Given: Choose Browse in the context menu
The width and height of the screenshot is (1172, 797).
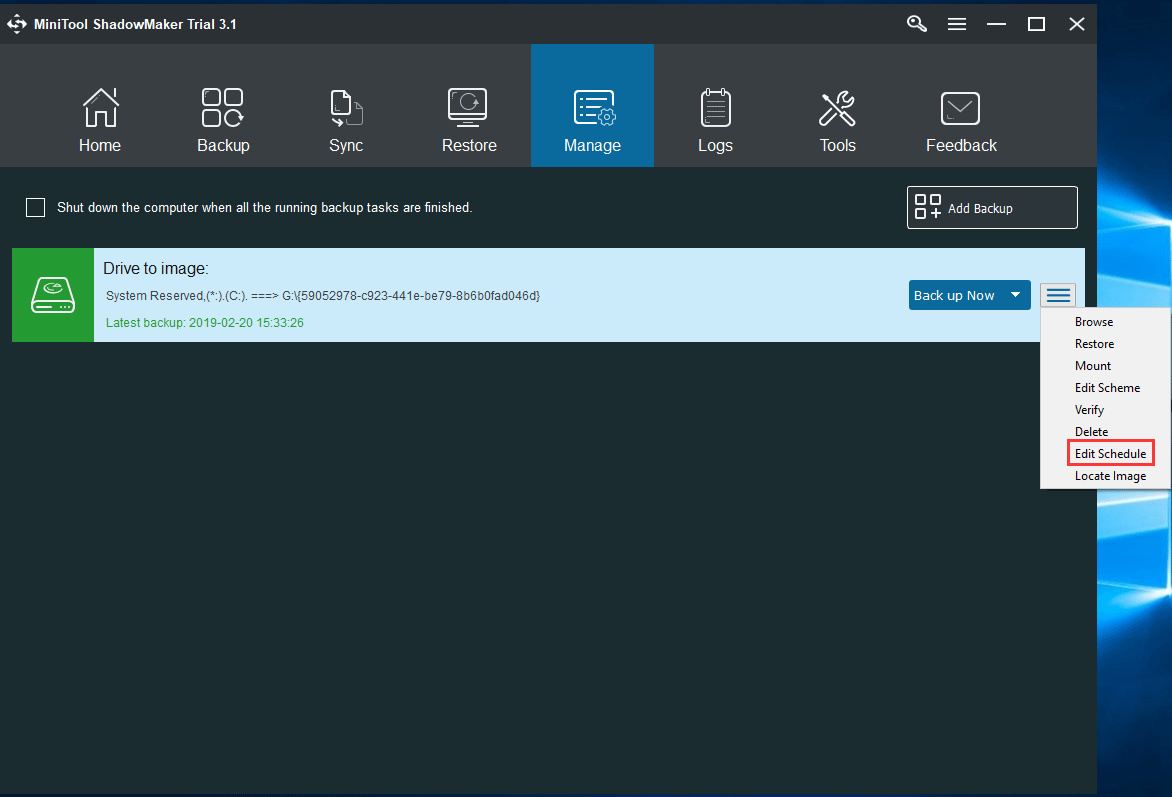Looking at the screenshot, I should pos(1093,321).
